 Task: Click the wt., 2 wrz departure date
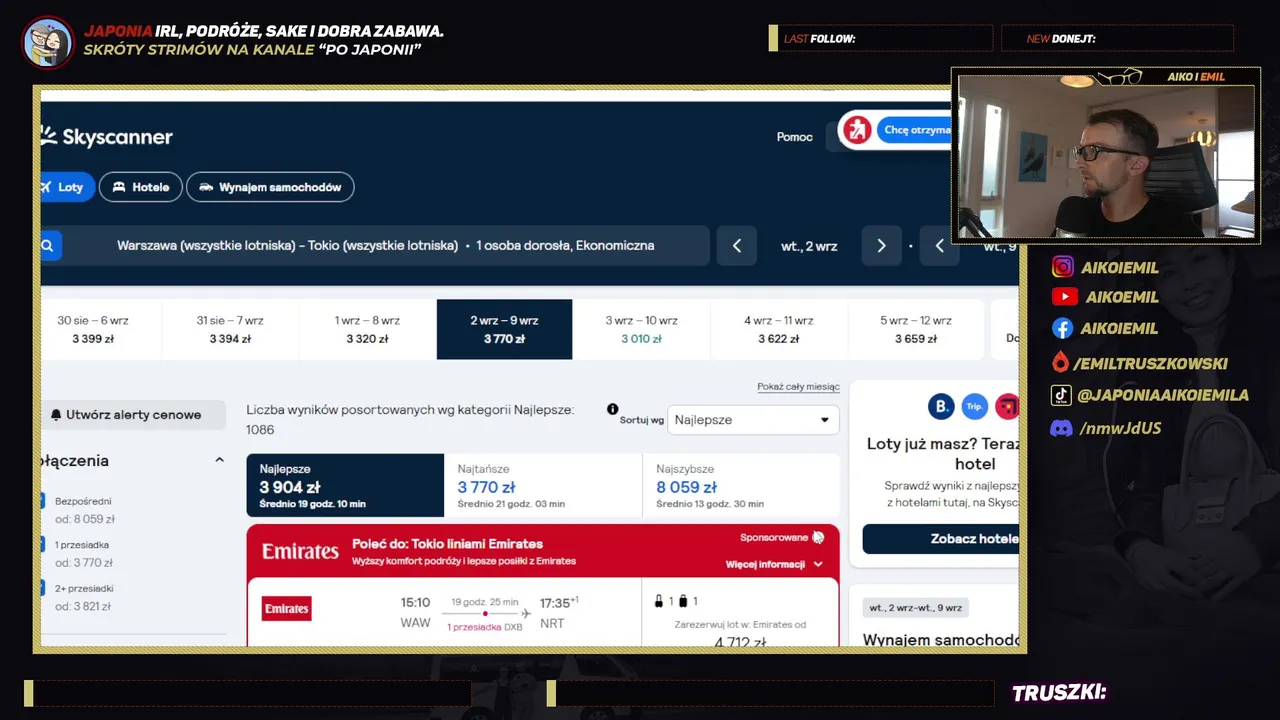[809, 246]
